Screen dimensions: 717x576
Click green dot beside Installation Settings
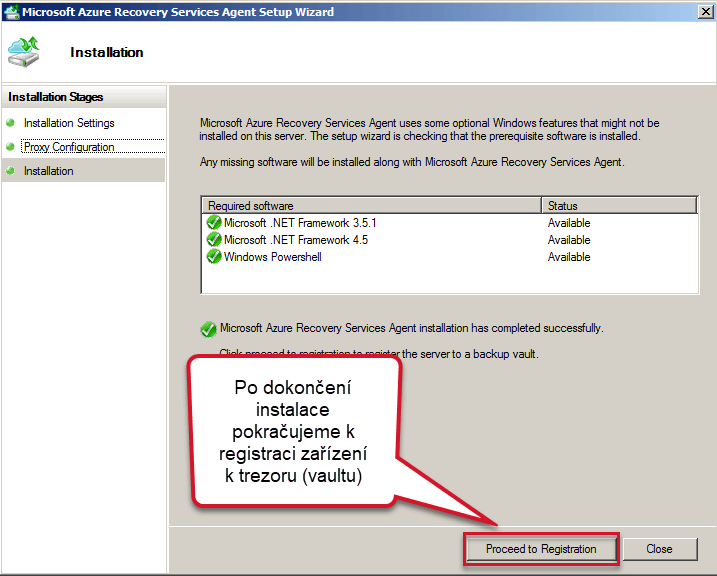click(x=10, y=123)
